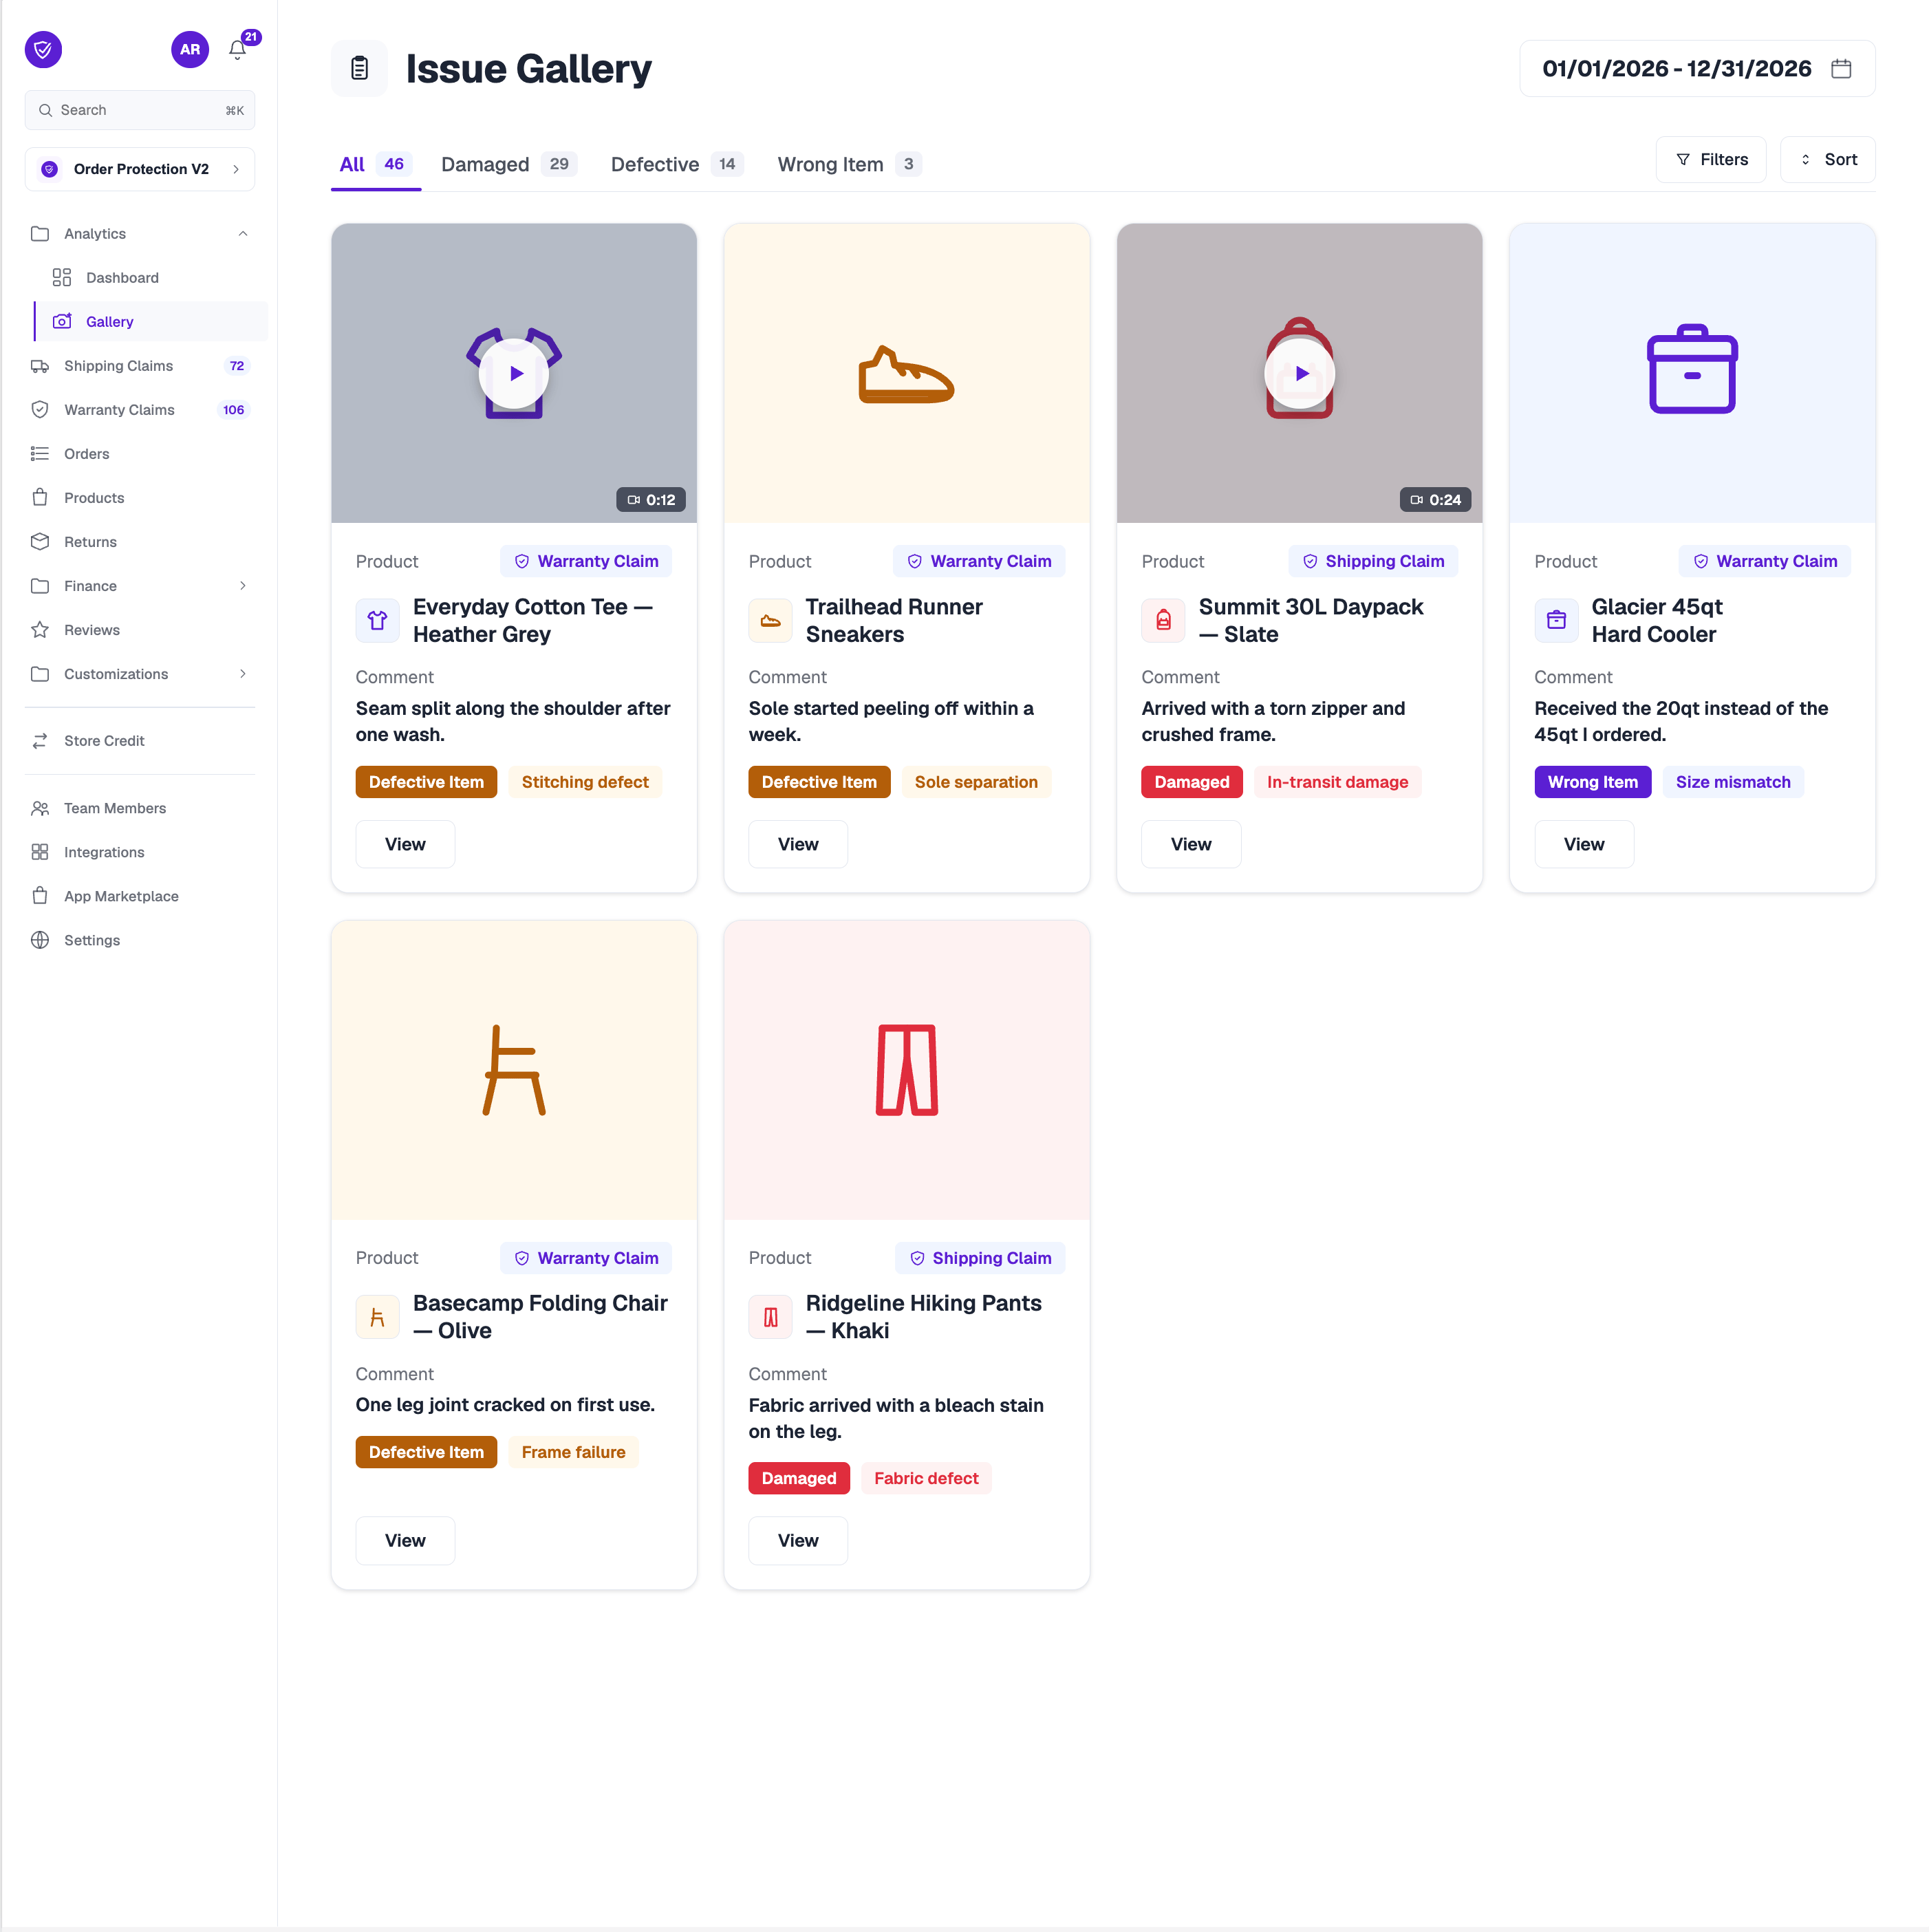Click the Returns box icon
The height and width of the screenshot is (1932, 1929).
point(40,541)
